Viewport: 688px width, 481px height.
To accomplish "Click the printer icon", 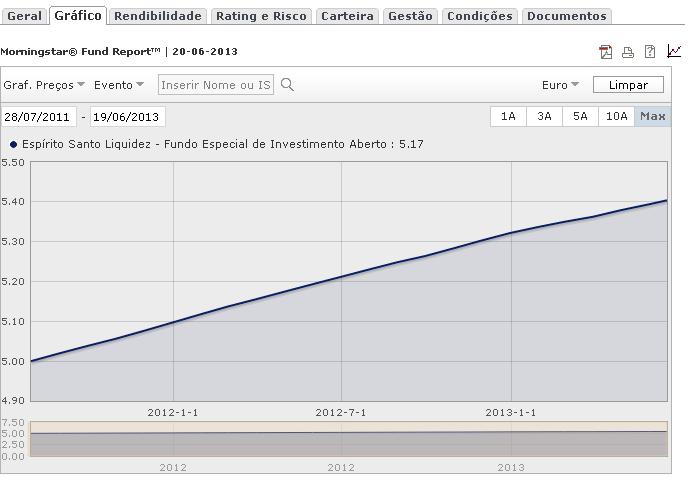I will [x=628, y=52].
